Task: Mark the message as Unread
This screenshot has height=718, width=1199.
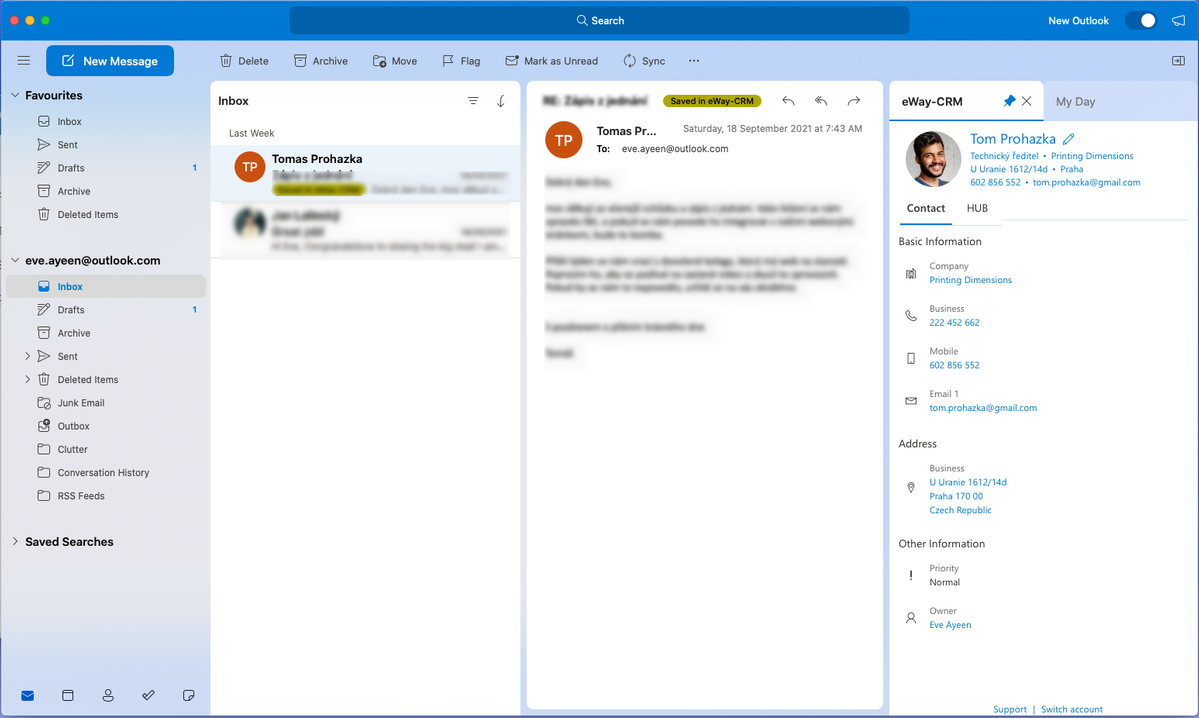Action: point(551,61)
